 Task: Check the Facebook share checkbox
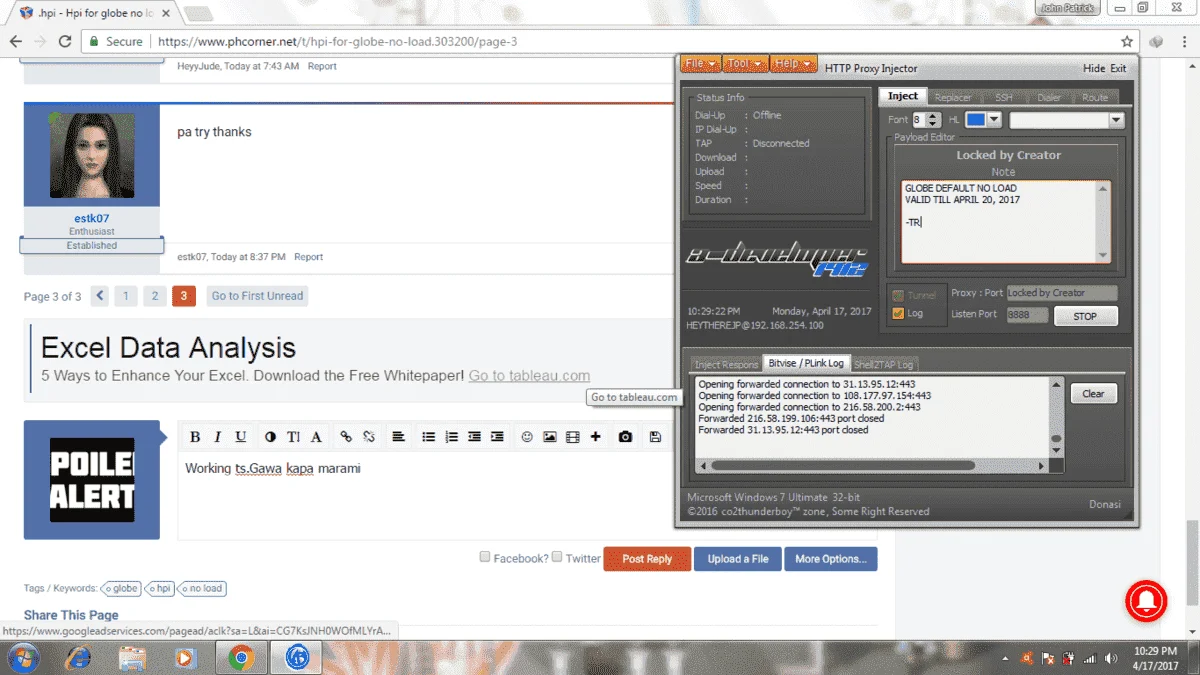[x=485, y=557]
